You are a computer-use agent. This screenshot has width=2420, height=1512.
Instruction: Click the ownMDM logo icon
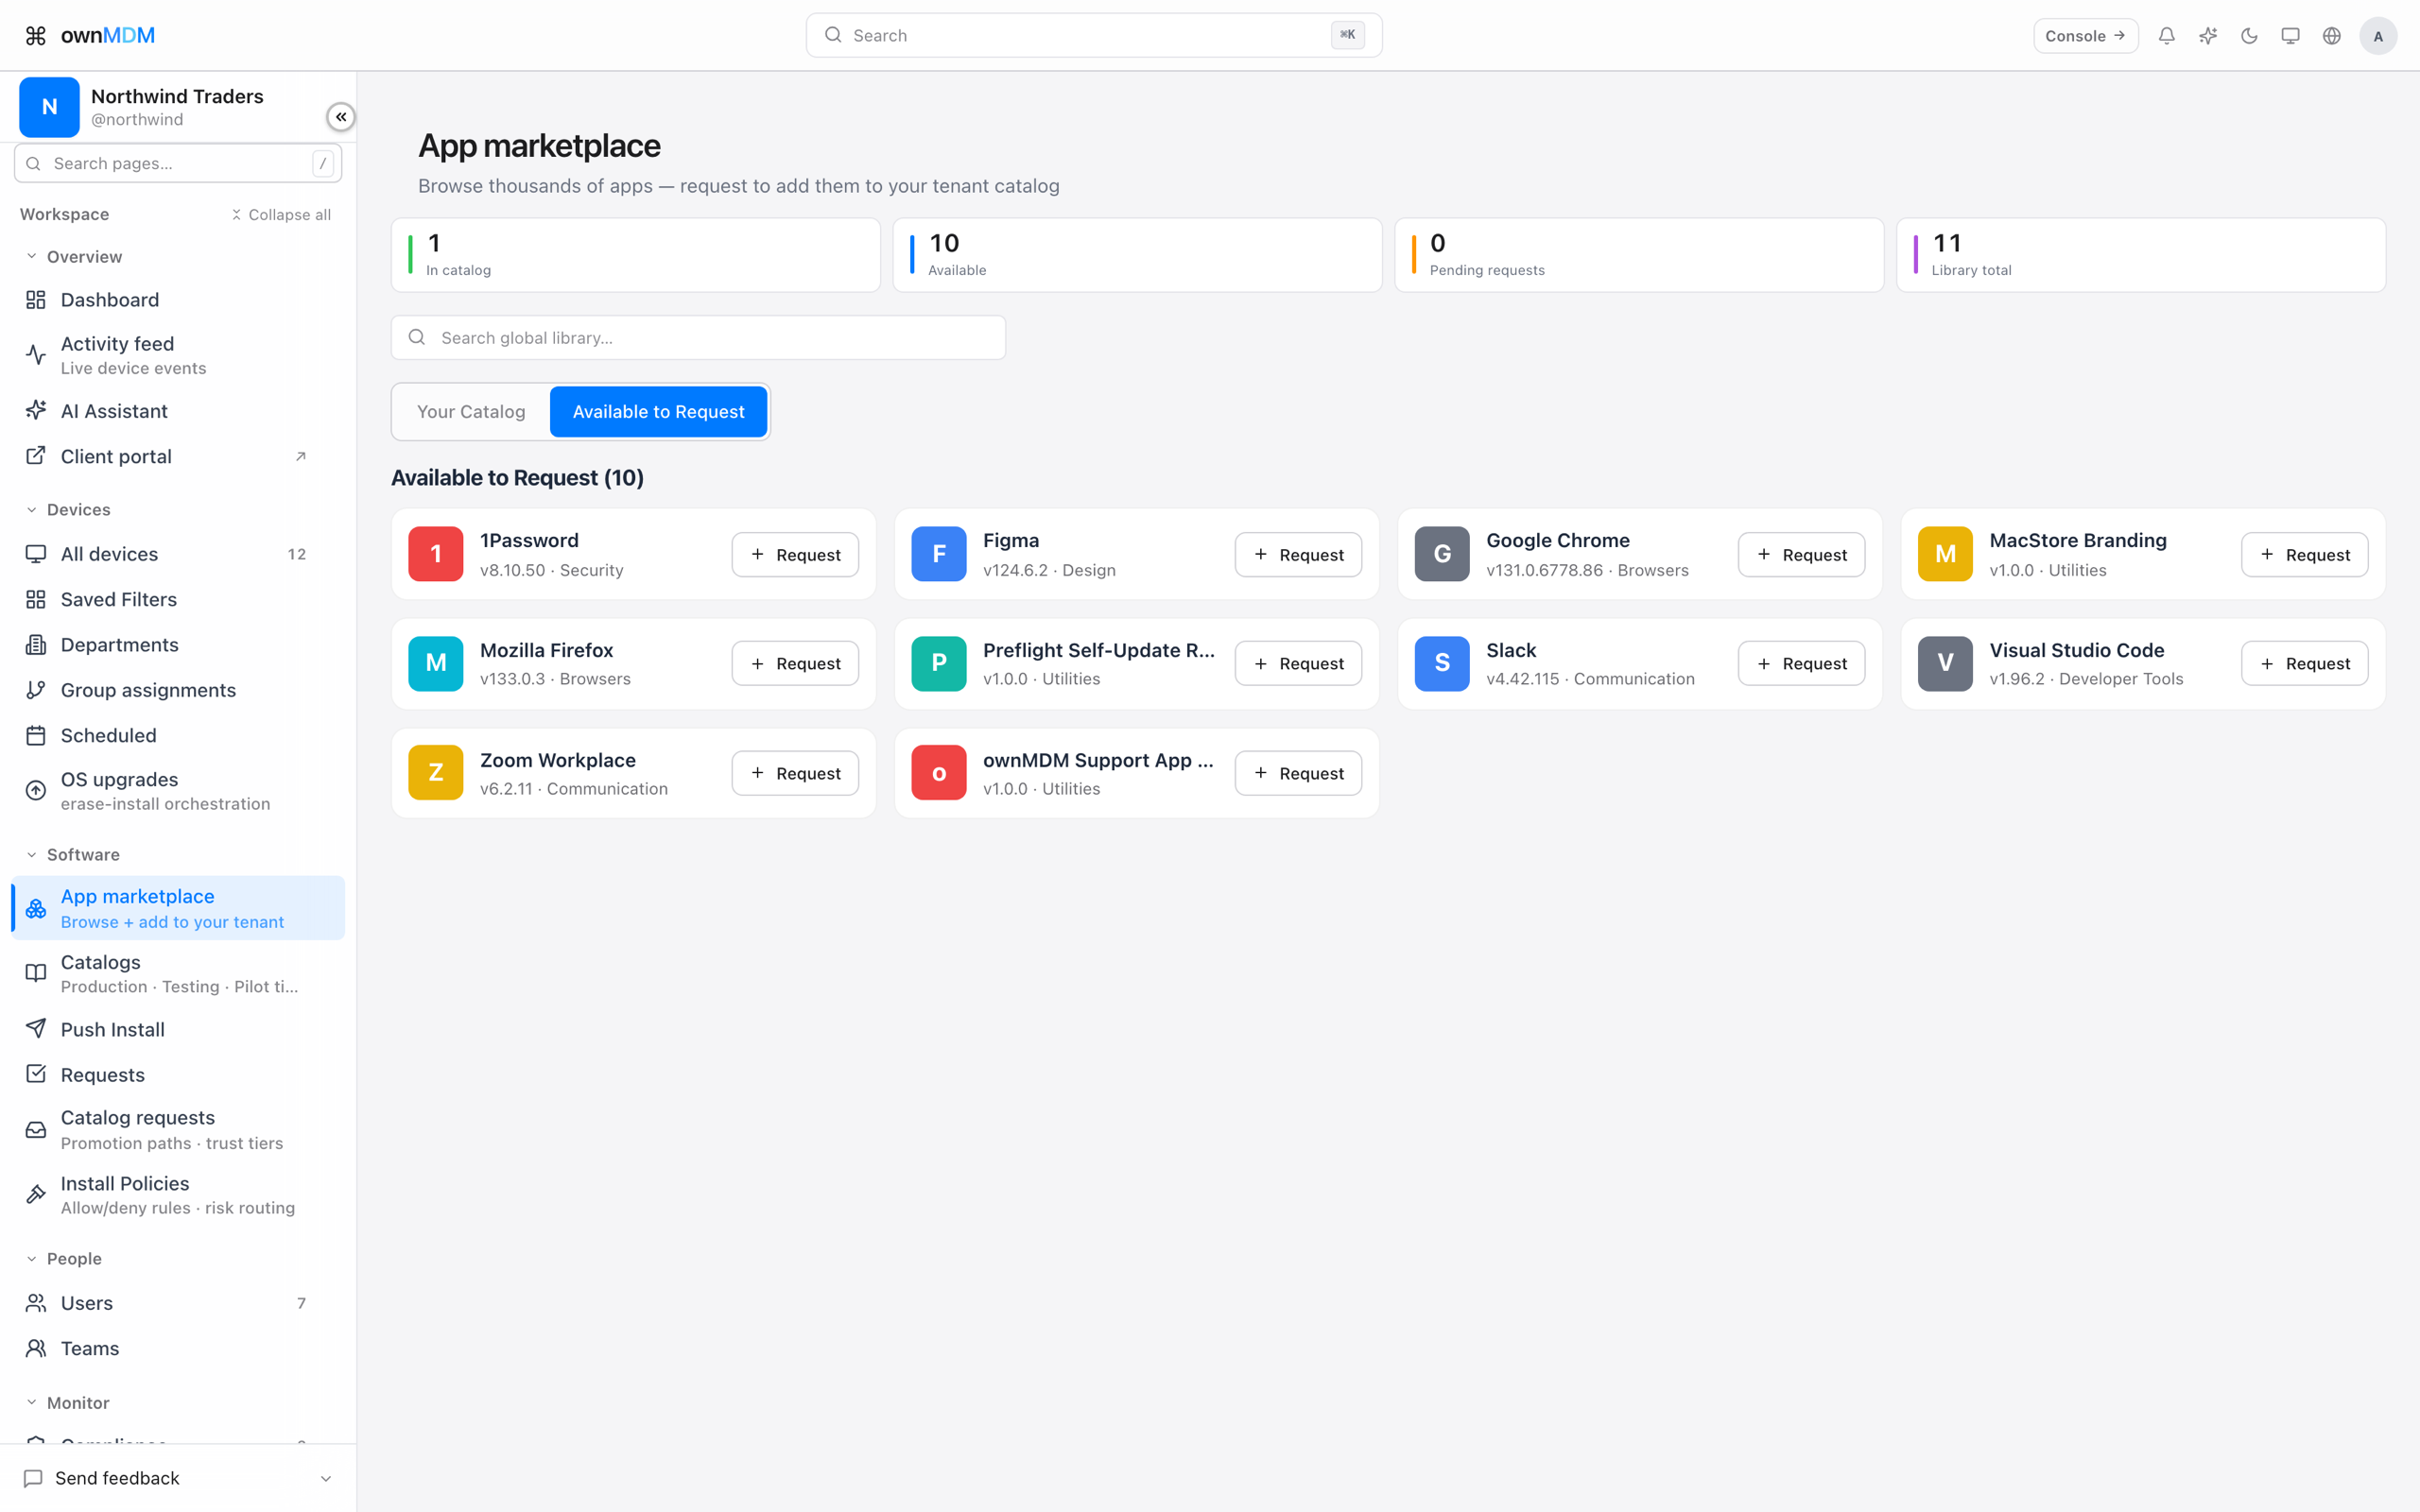click(36, 36)
